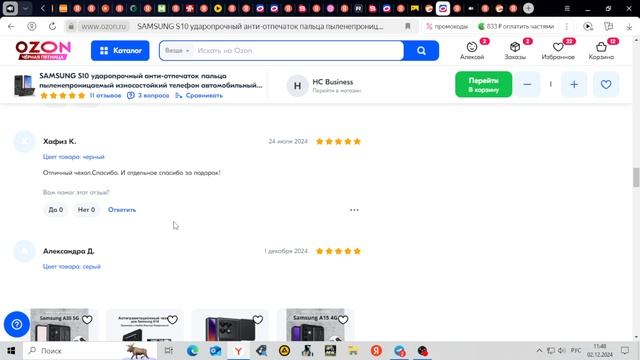Image resolution: width=640 pixels, height=360 pixels.
Task: Open the Везде search scope dropdown
Action: click(177, 51)
